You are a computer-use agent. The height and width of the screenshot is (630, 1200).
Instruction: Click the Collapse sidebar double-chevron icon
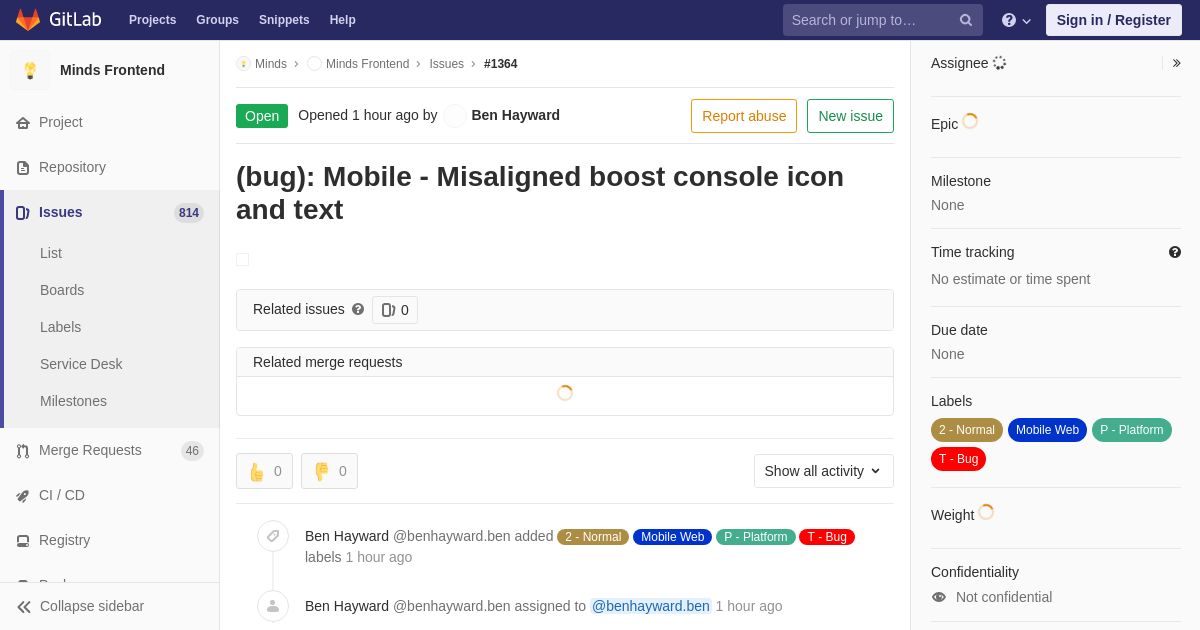(24, 607)
